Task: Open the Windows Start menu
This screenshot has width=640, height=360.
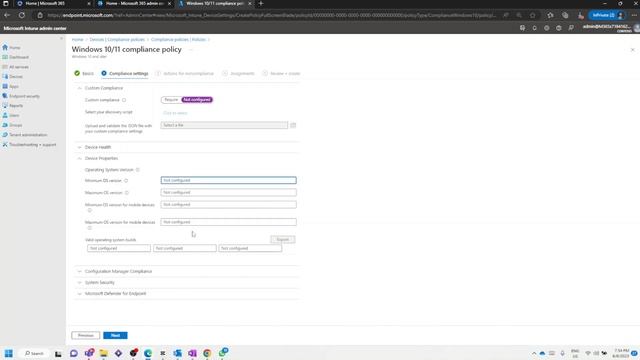Action: coord(9,353)
